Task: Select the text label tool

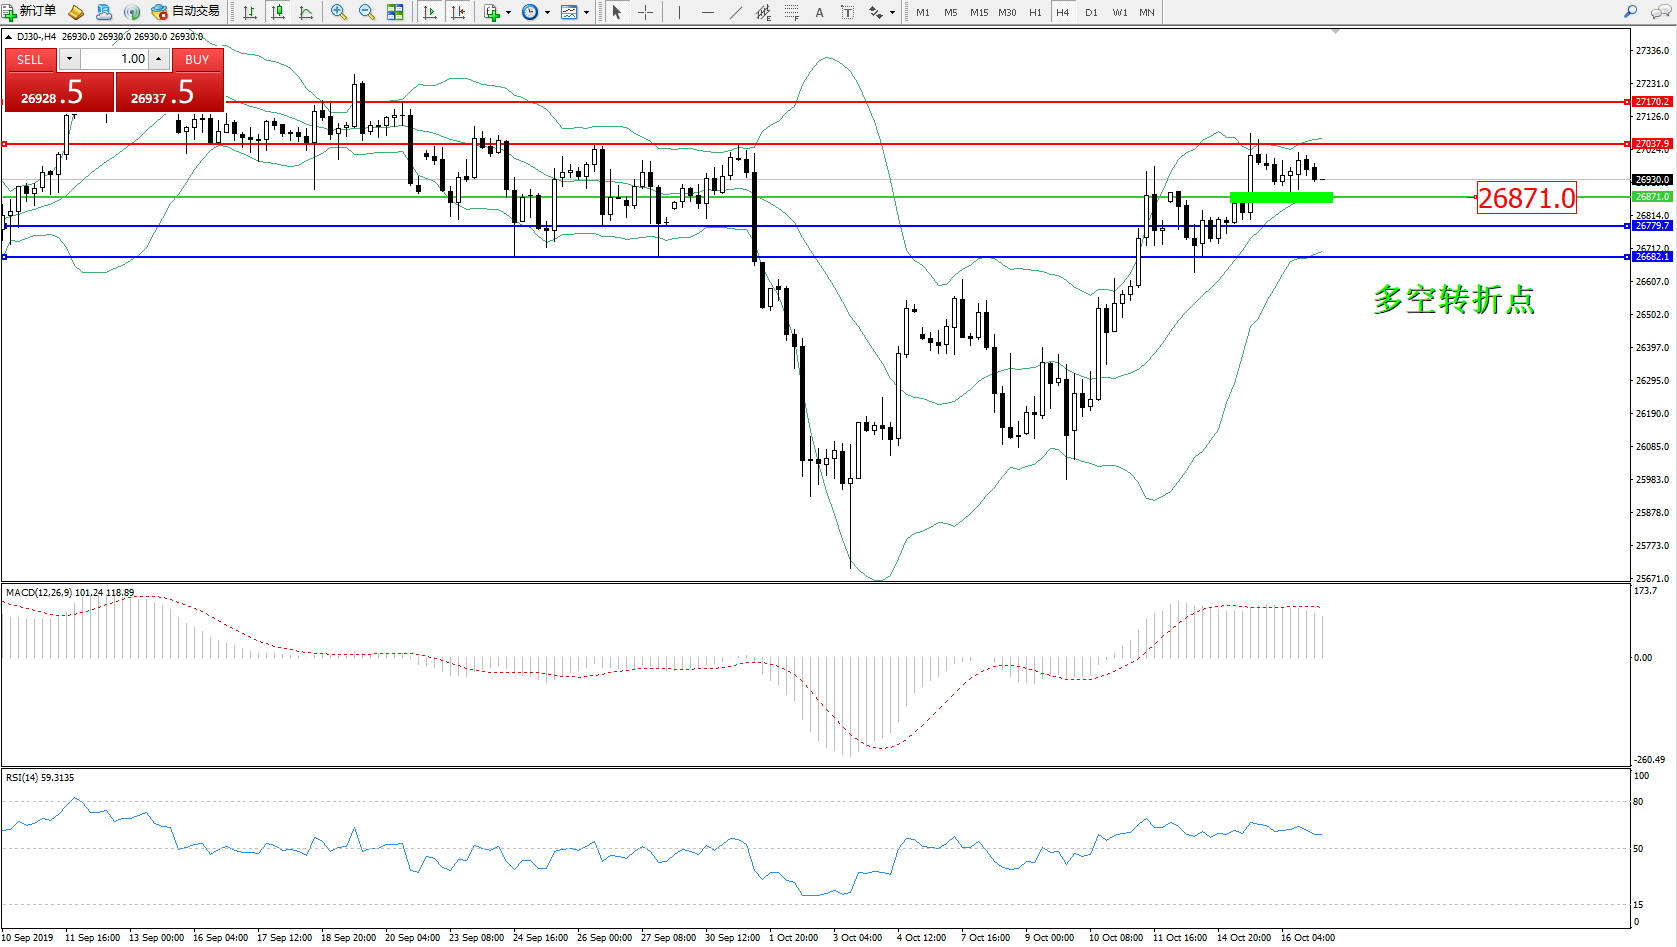Action: [x=820, y=12]
